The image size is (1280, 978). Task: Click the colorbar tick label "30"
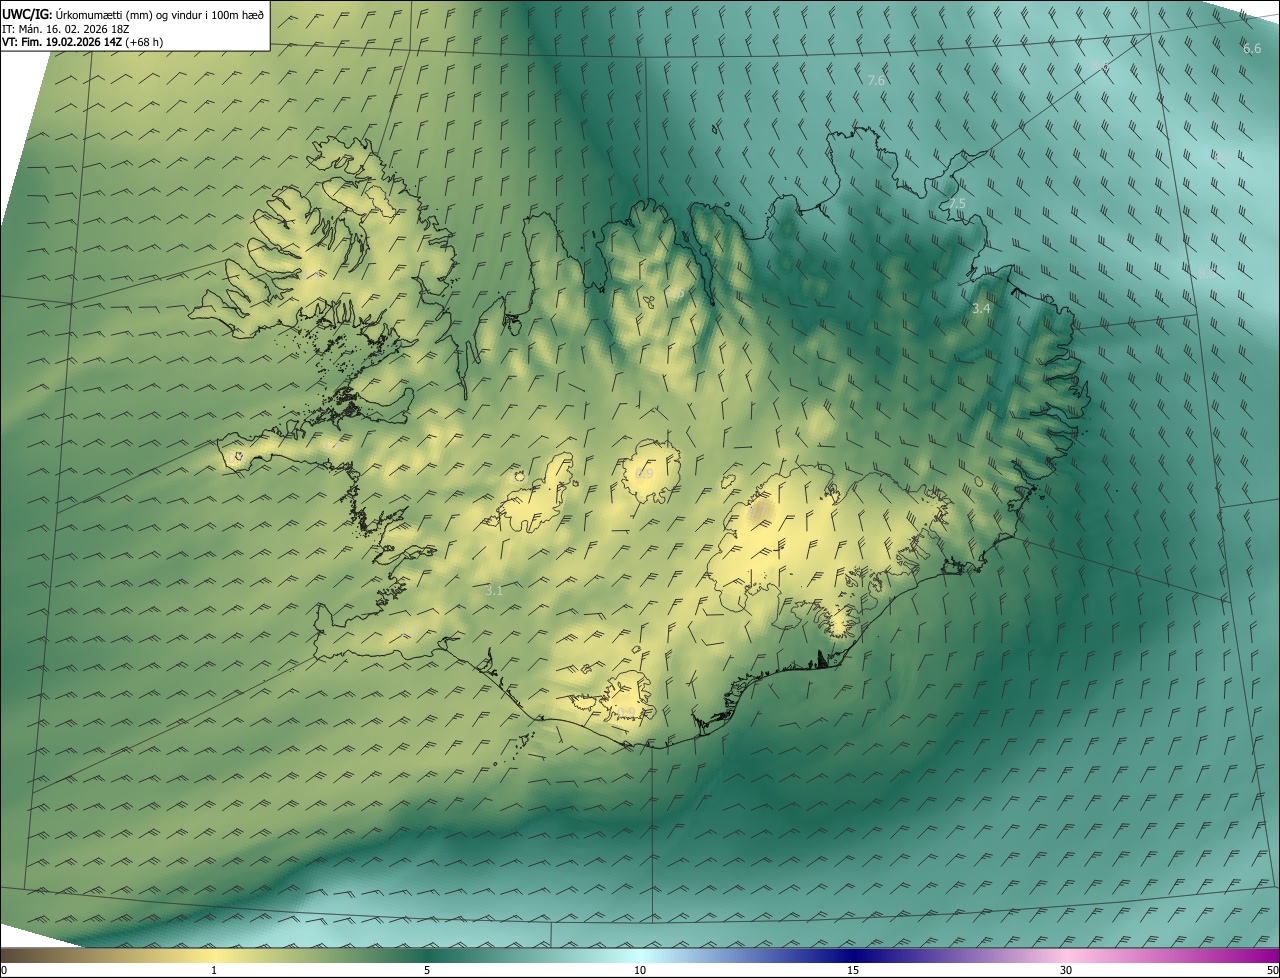pos(1066,971)
